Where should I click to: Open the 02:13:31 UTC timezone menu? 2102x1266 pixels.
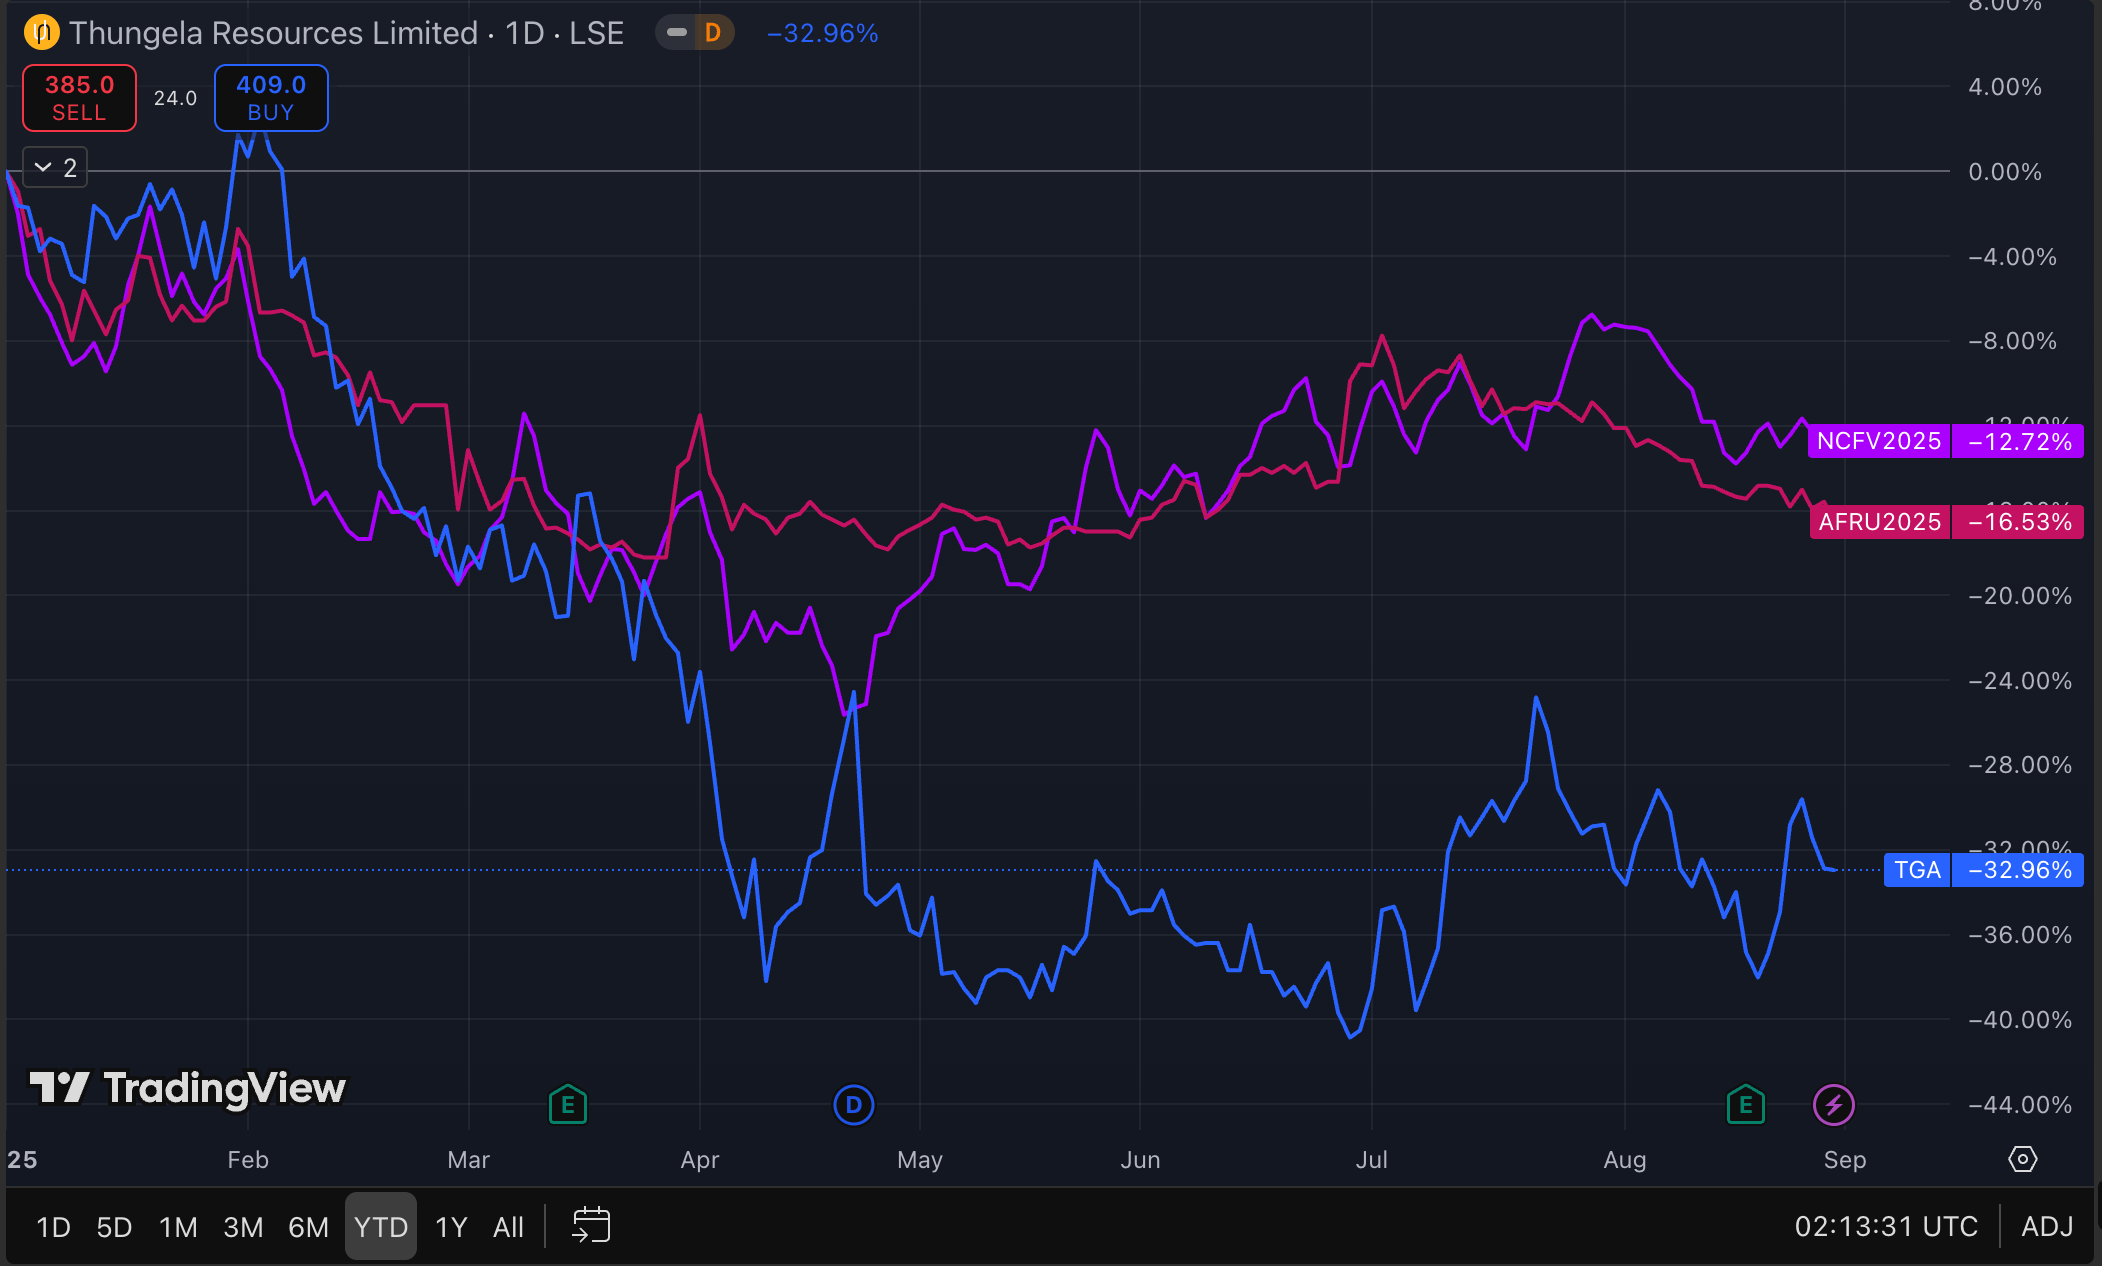(1885, 1227)
